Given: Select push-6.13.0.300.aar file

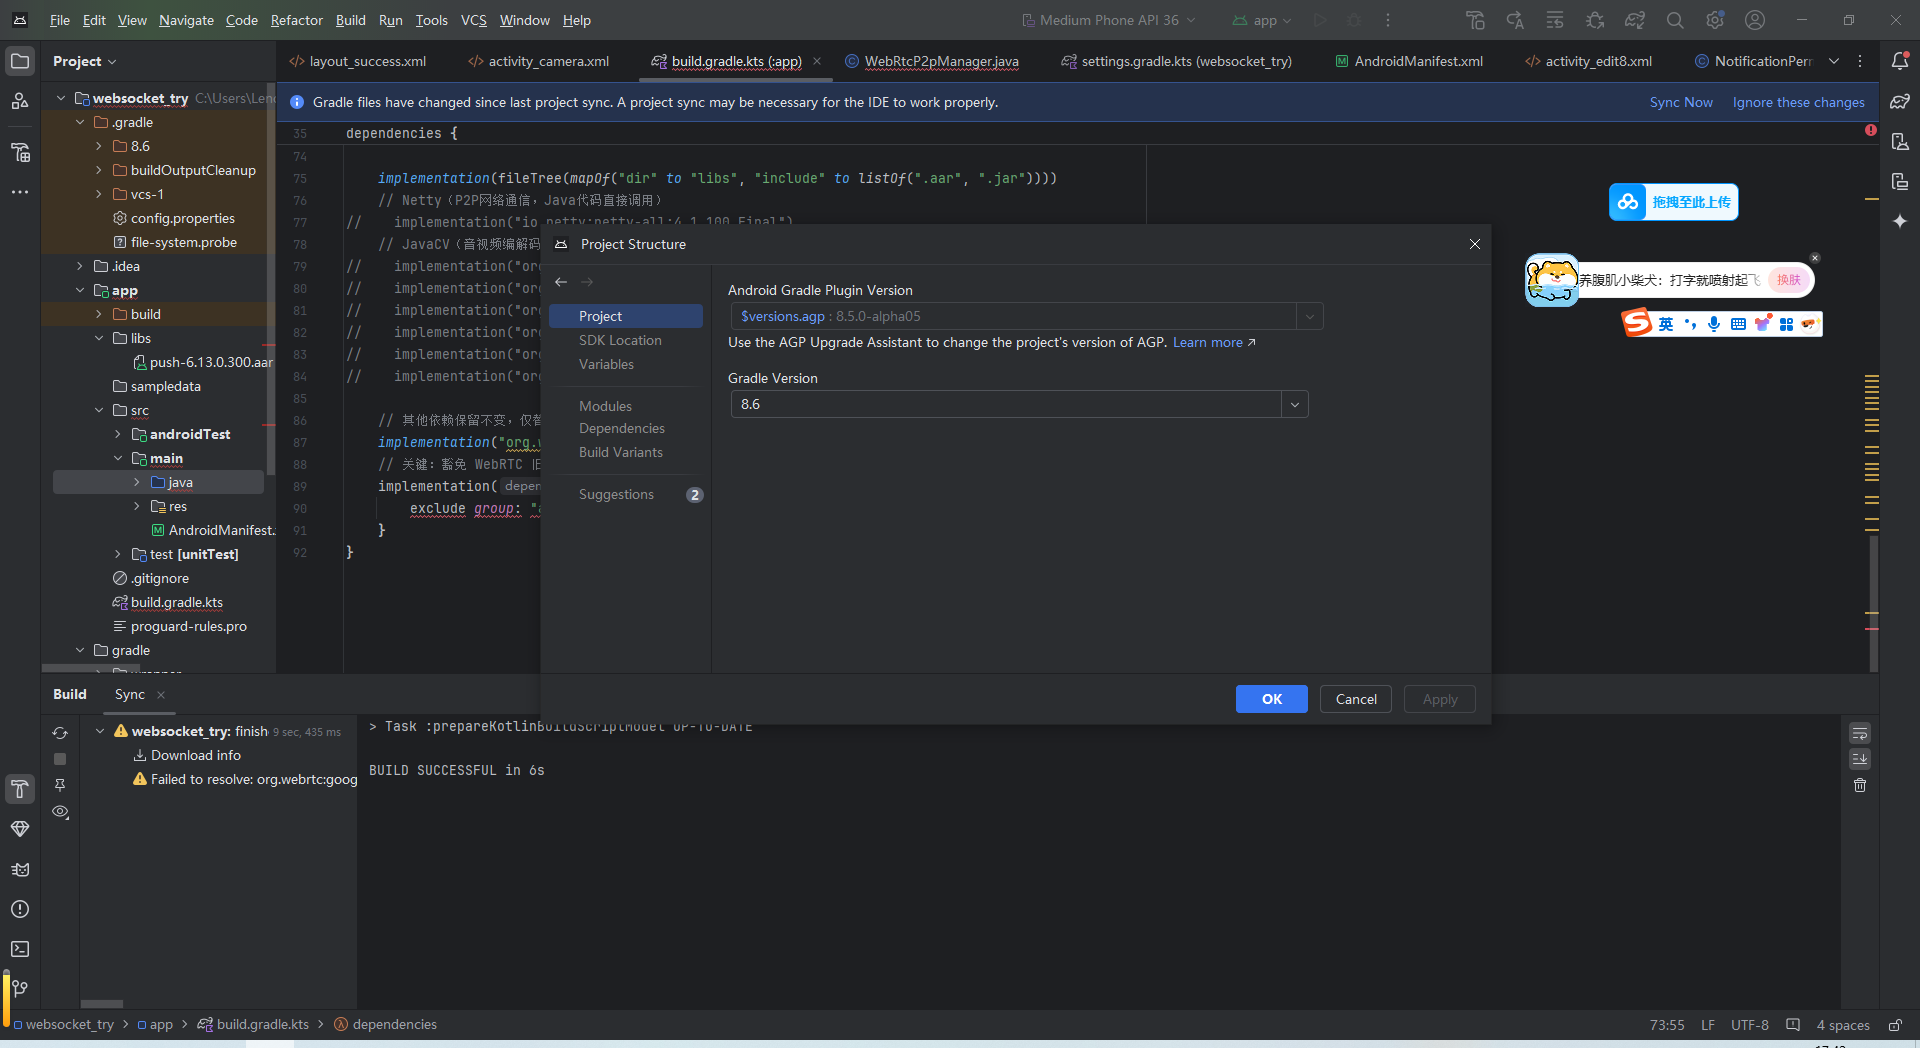Looking at the screenshot, I should 203,362.
